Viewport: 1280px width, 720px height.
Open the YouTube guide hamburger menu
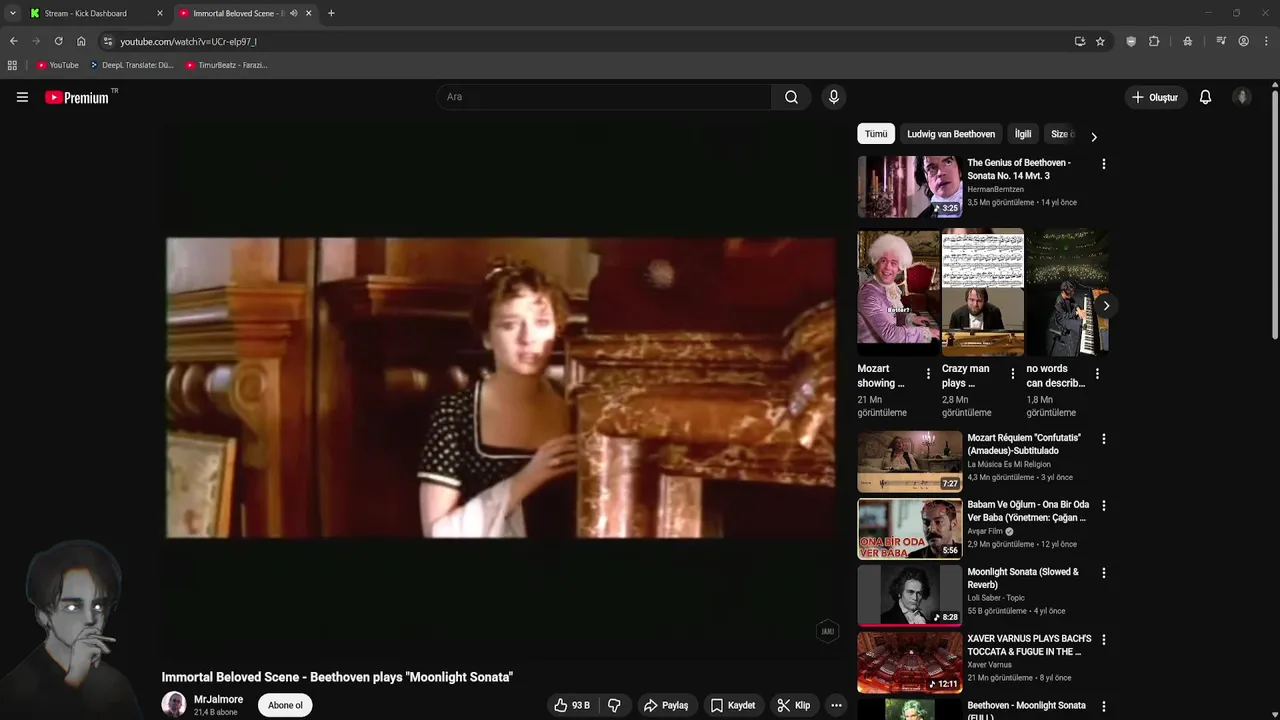pyautogui.click(x=22, y=97)
